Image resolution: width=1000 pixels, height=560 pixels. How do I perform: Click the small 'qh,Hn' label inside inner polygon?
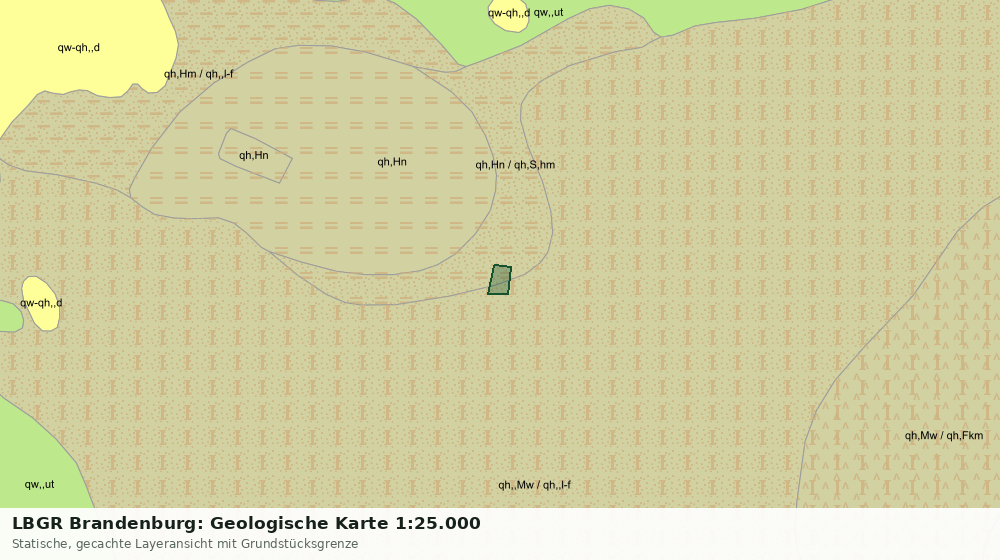click(254, 156)
